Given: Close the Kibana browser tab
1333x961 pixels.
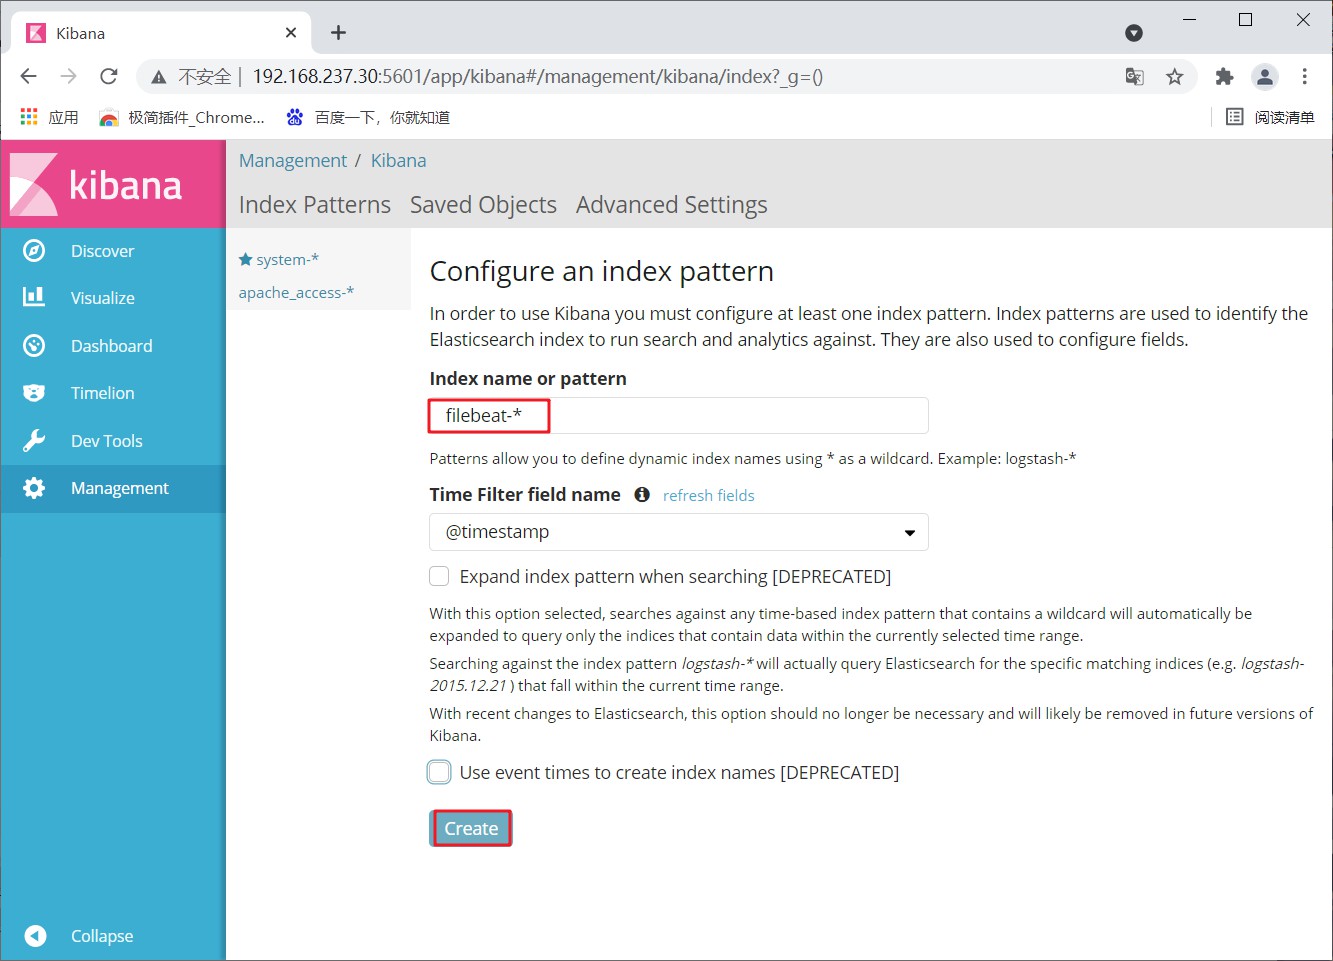Looking at the screenshot, I should [x=291, y=33].
